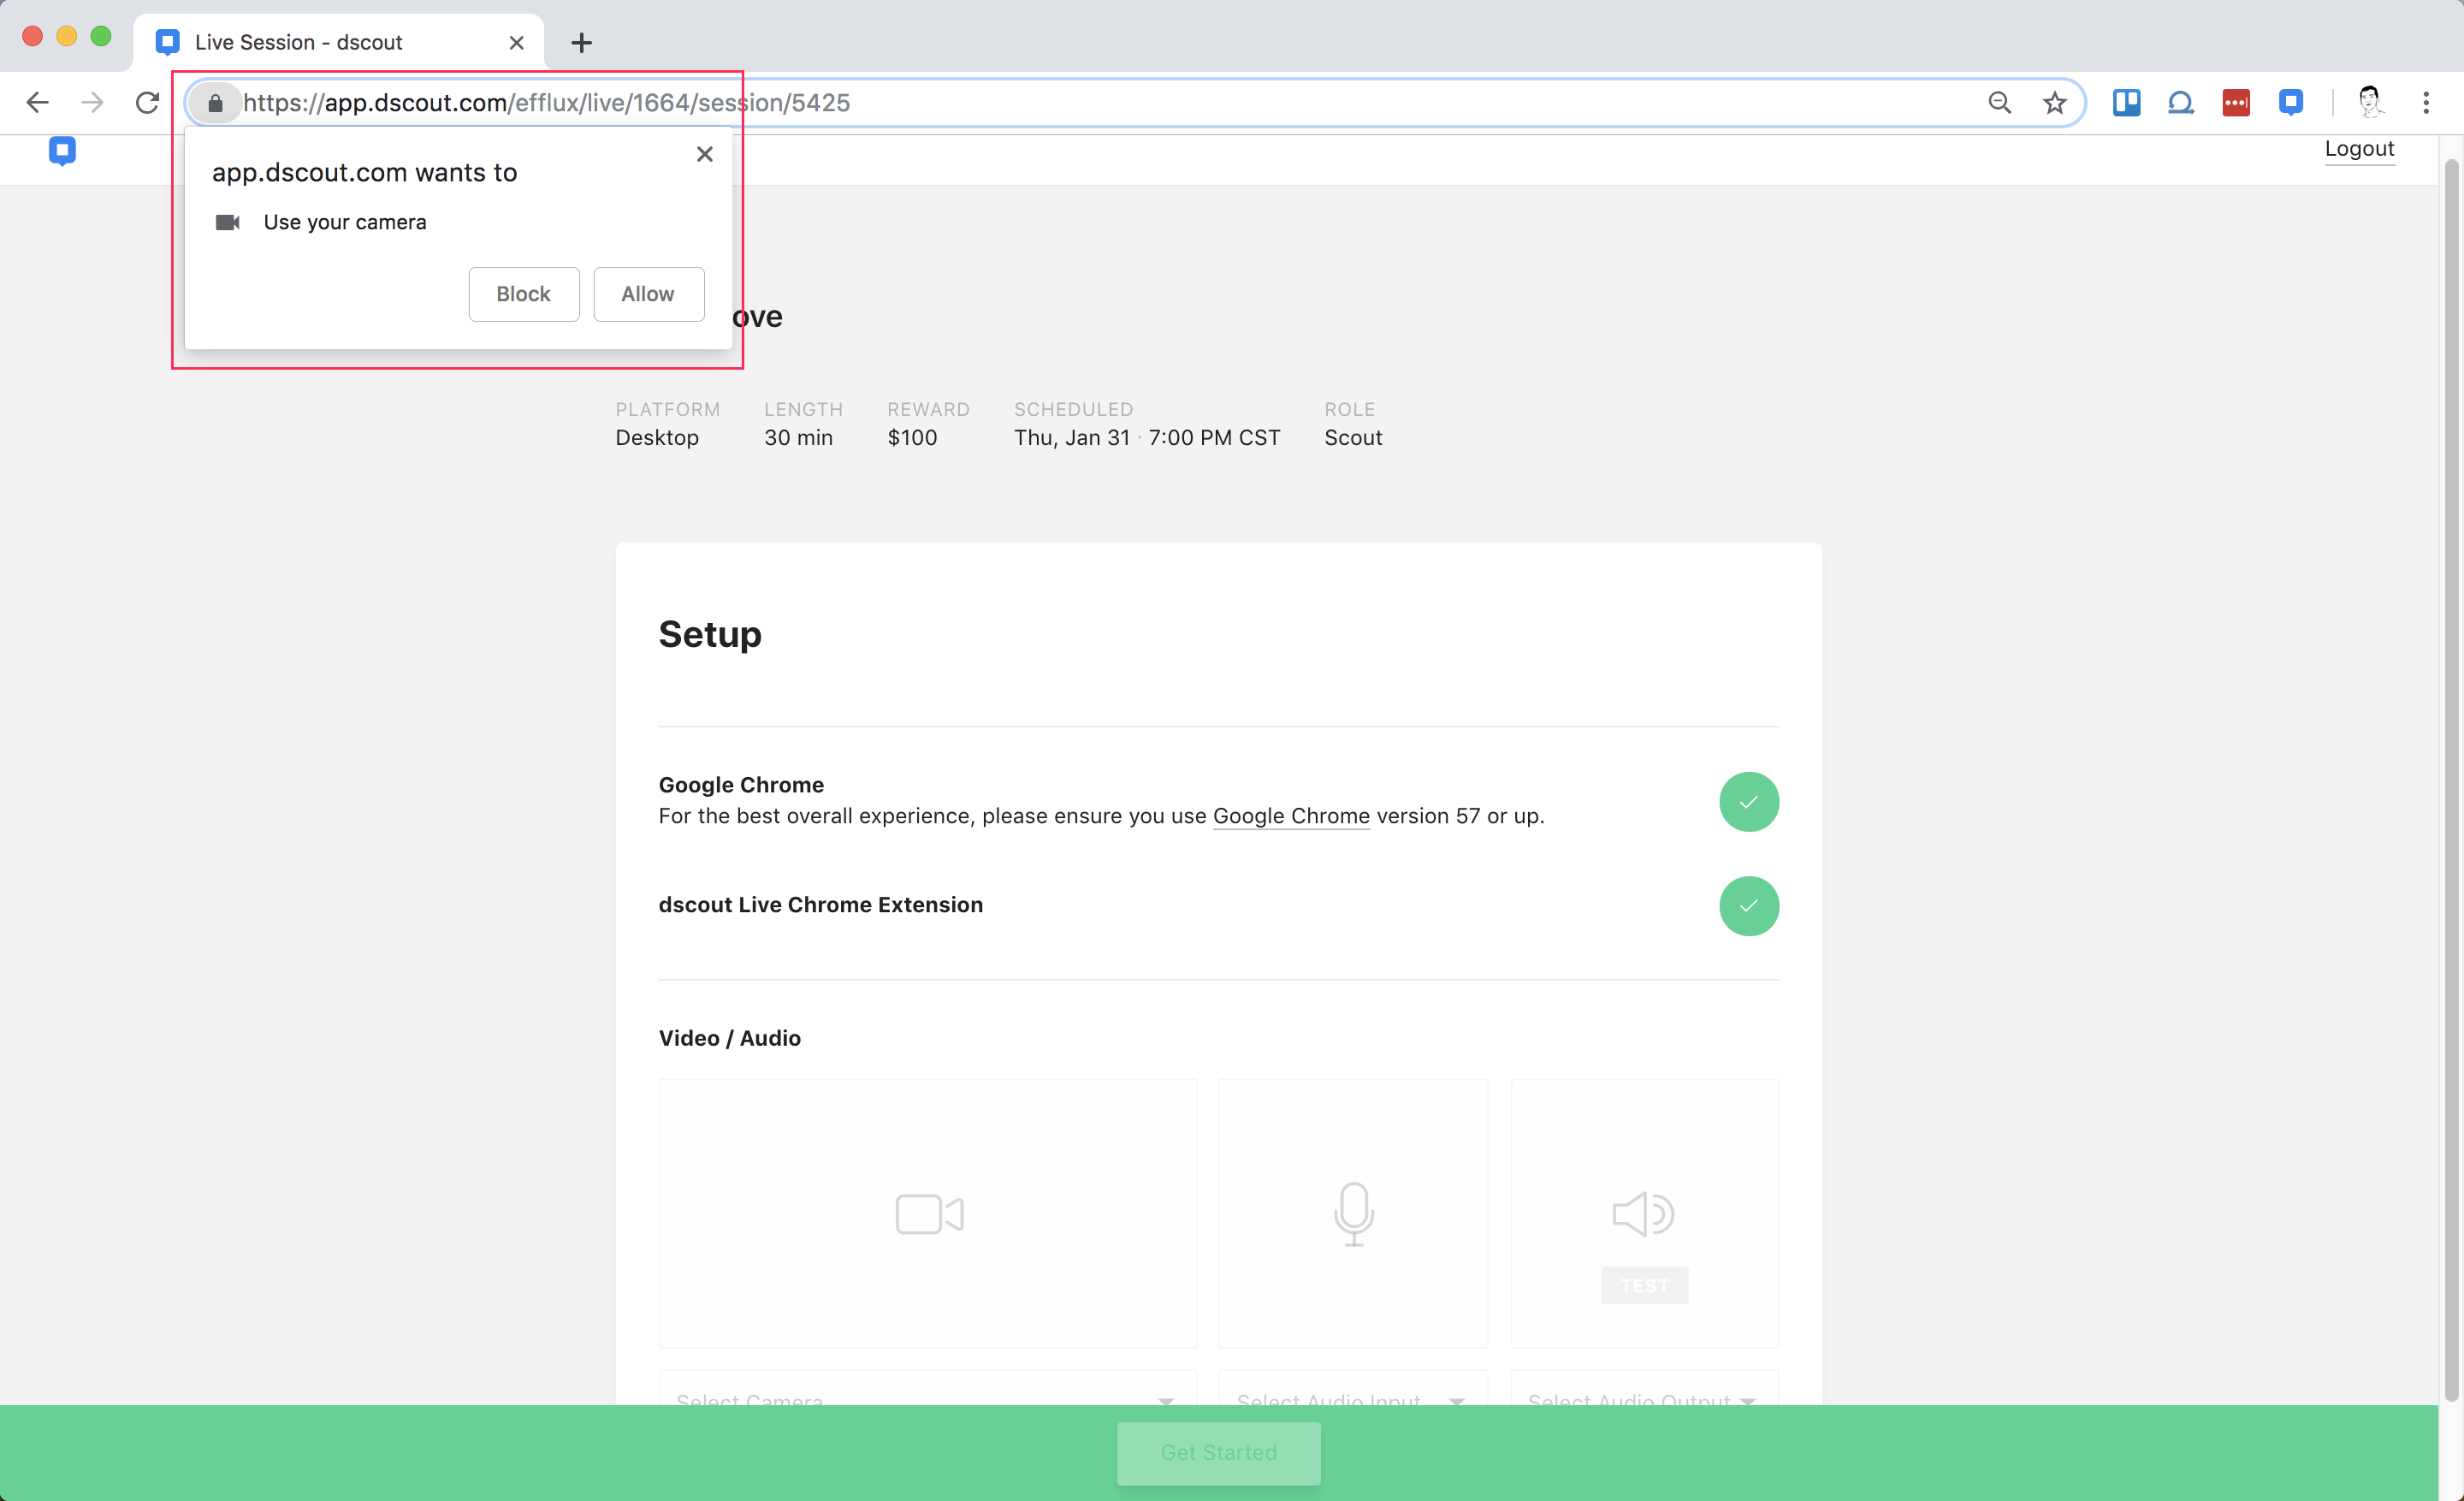The width and height of the screenshot is (2464, 1501).
Task: Log out of dscout
Action: (x=2359, y=149)
